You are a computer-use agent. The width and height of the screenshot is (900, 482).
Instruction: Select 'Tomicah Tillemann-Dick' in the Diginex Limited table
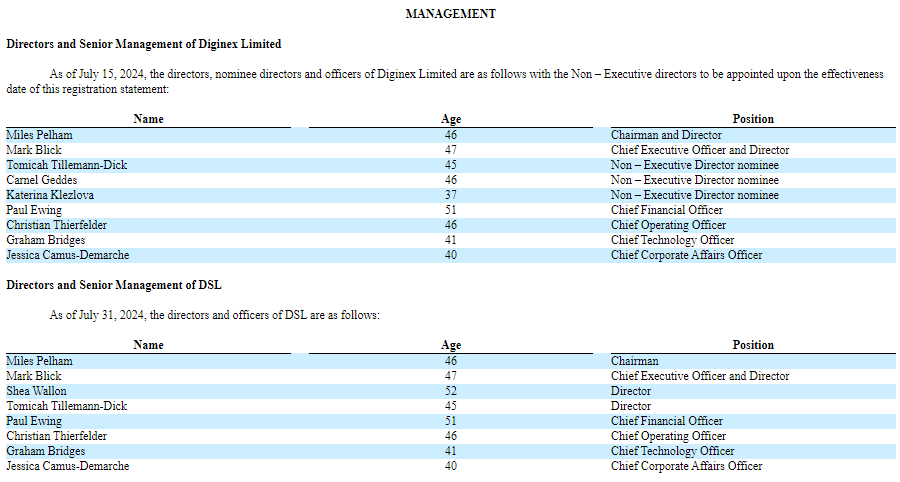point(67,165)
